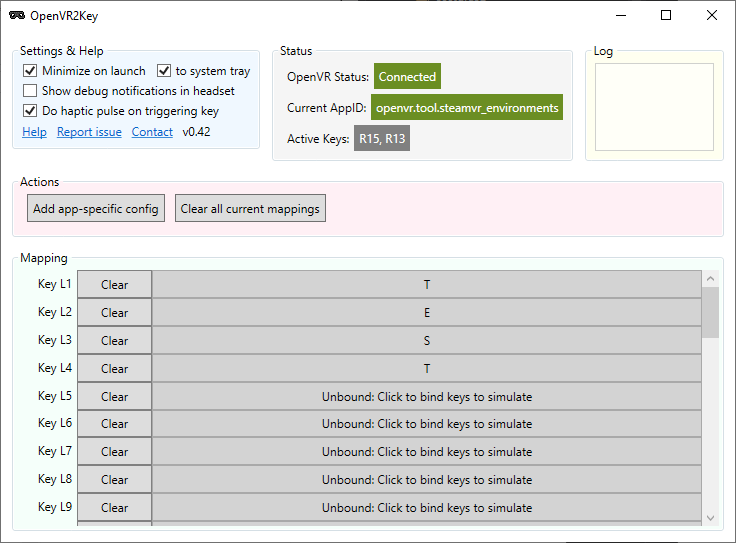736x543 pixels.
Task: Click the mapping list scroll up arrow
Action: coord(711,278)
